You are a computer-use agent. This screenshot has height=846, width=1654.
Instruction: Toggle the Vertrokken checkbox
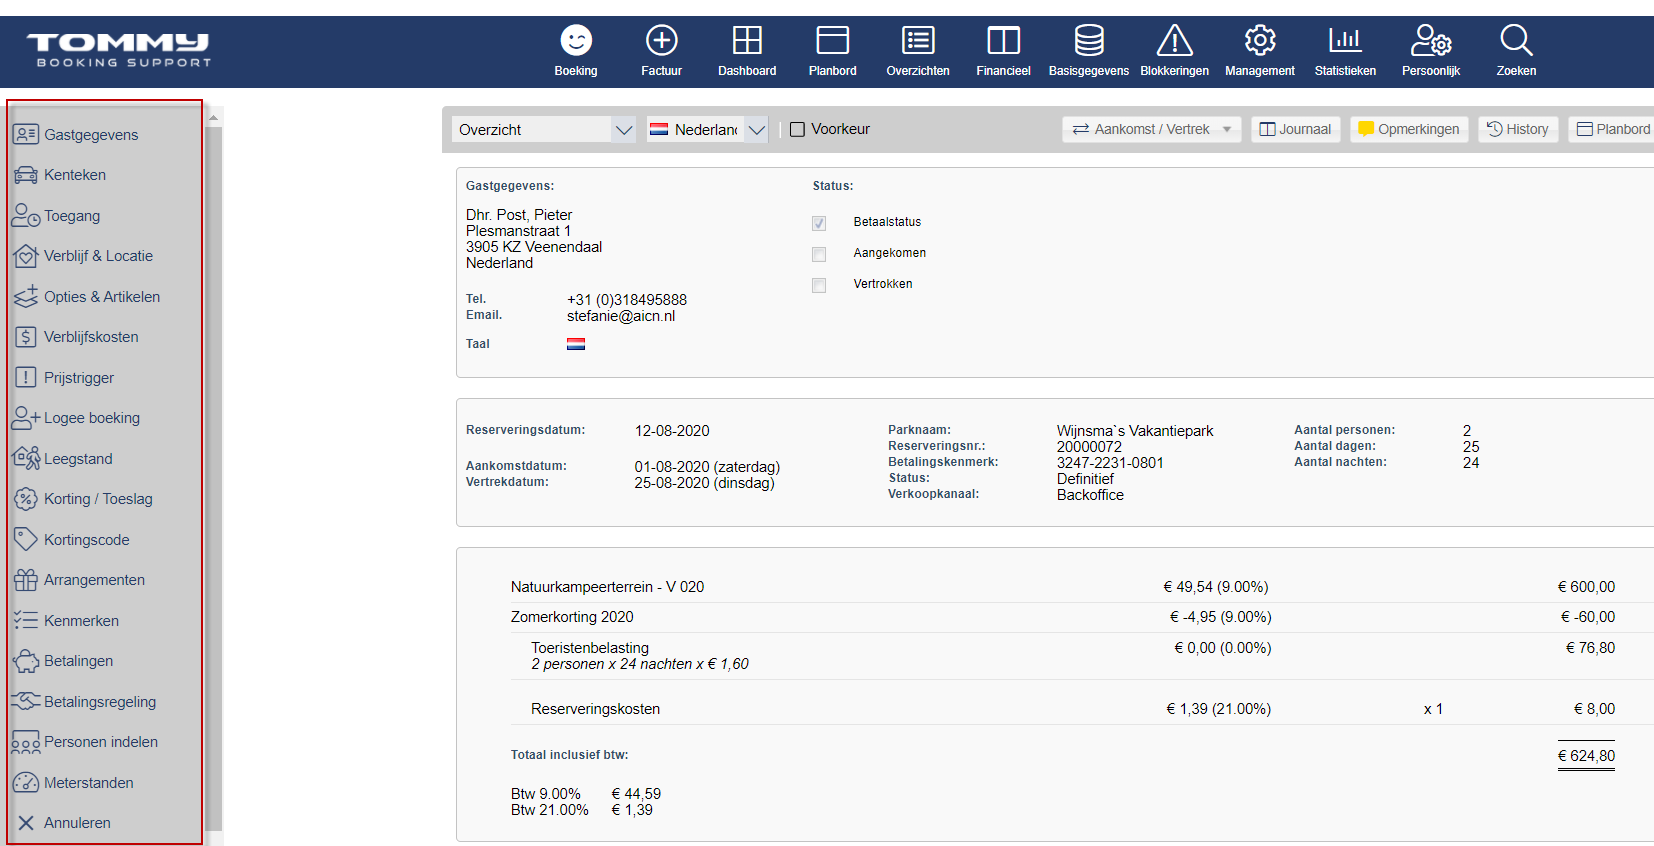[x=819, y=285]
